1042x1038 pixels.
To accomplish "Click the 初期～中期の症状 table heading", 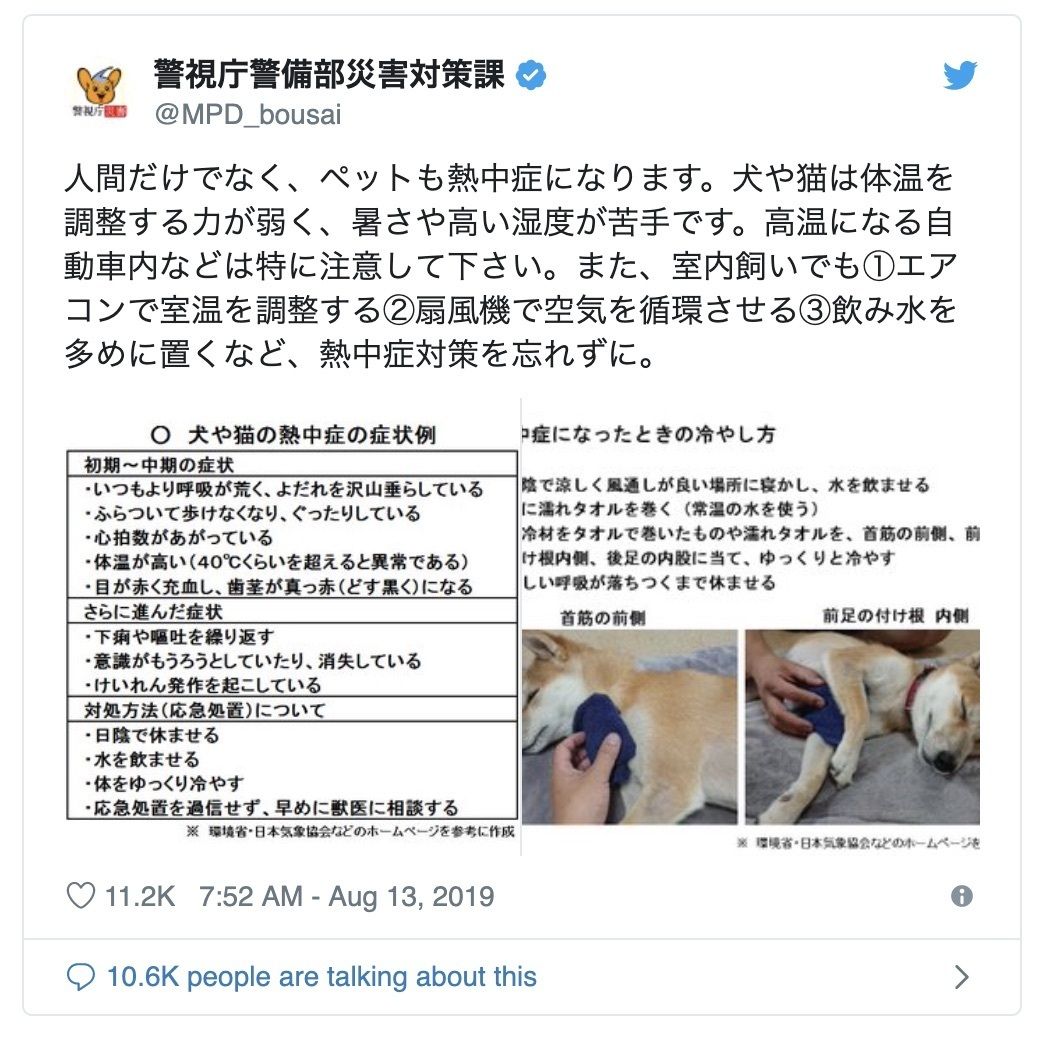I will tap(159, 465).
